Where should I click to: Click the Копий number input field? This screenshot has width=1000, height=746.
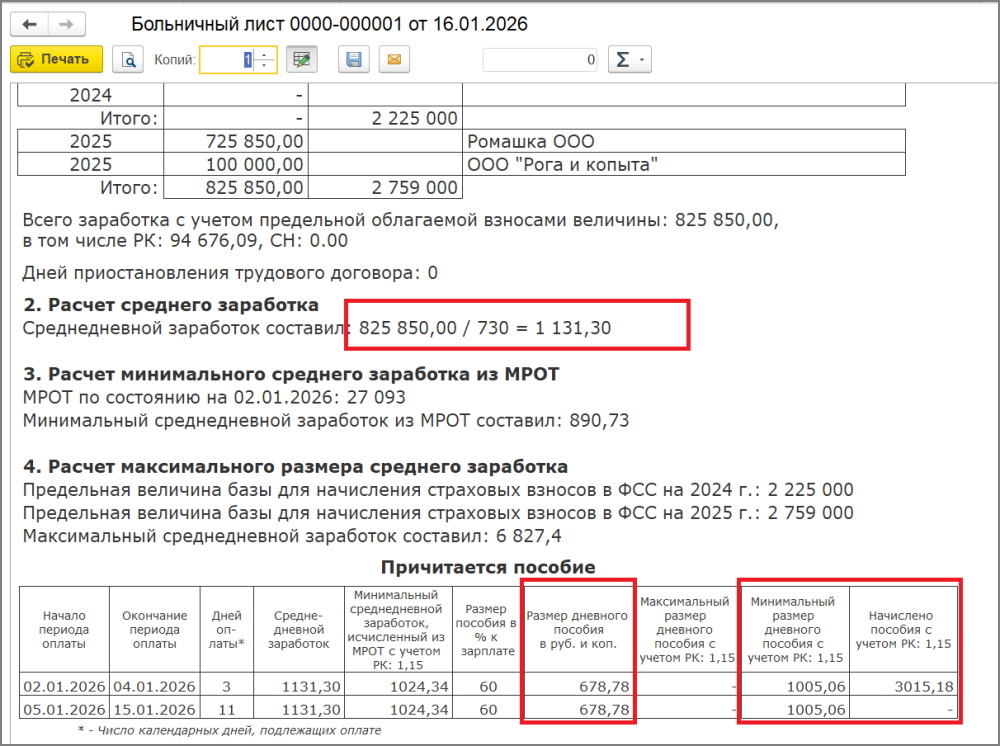coord(227,60)
